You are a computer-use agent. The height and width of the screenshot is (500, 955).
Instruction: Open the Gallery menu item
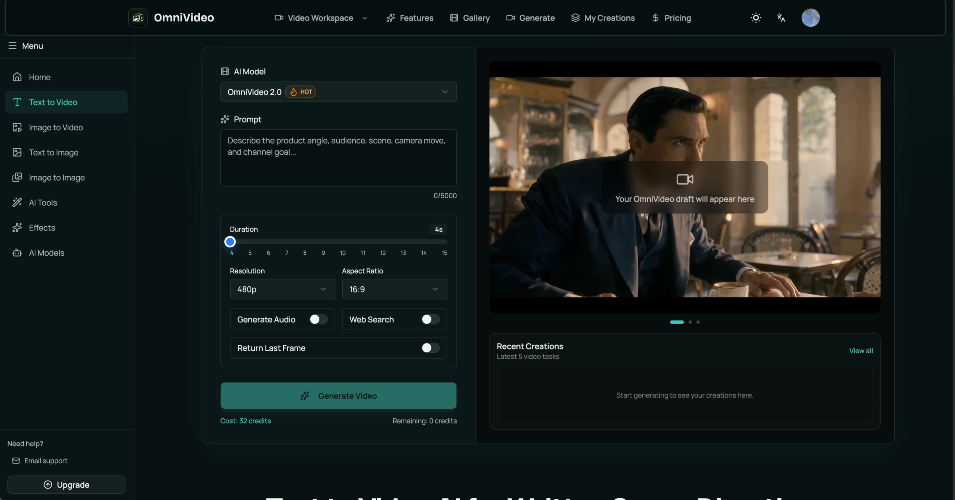pyautogui.click(x=470, y=18)
